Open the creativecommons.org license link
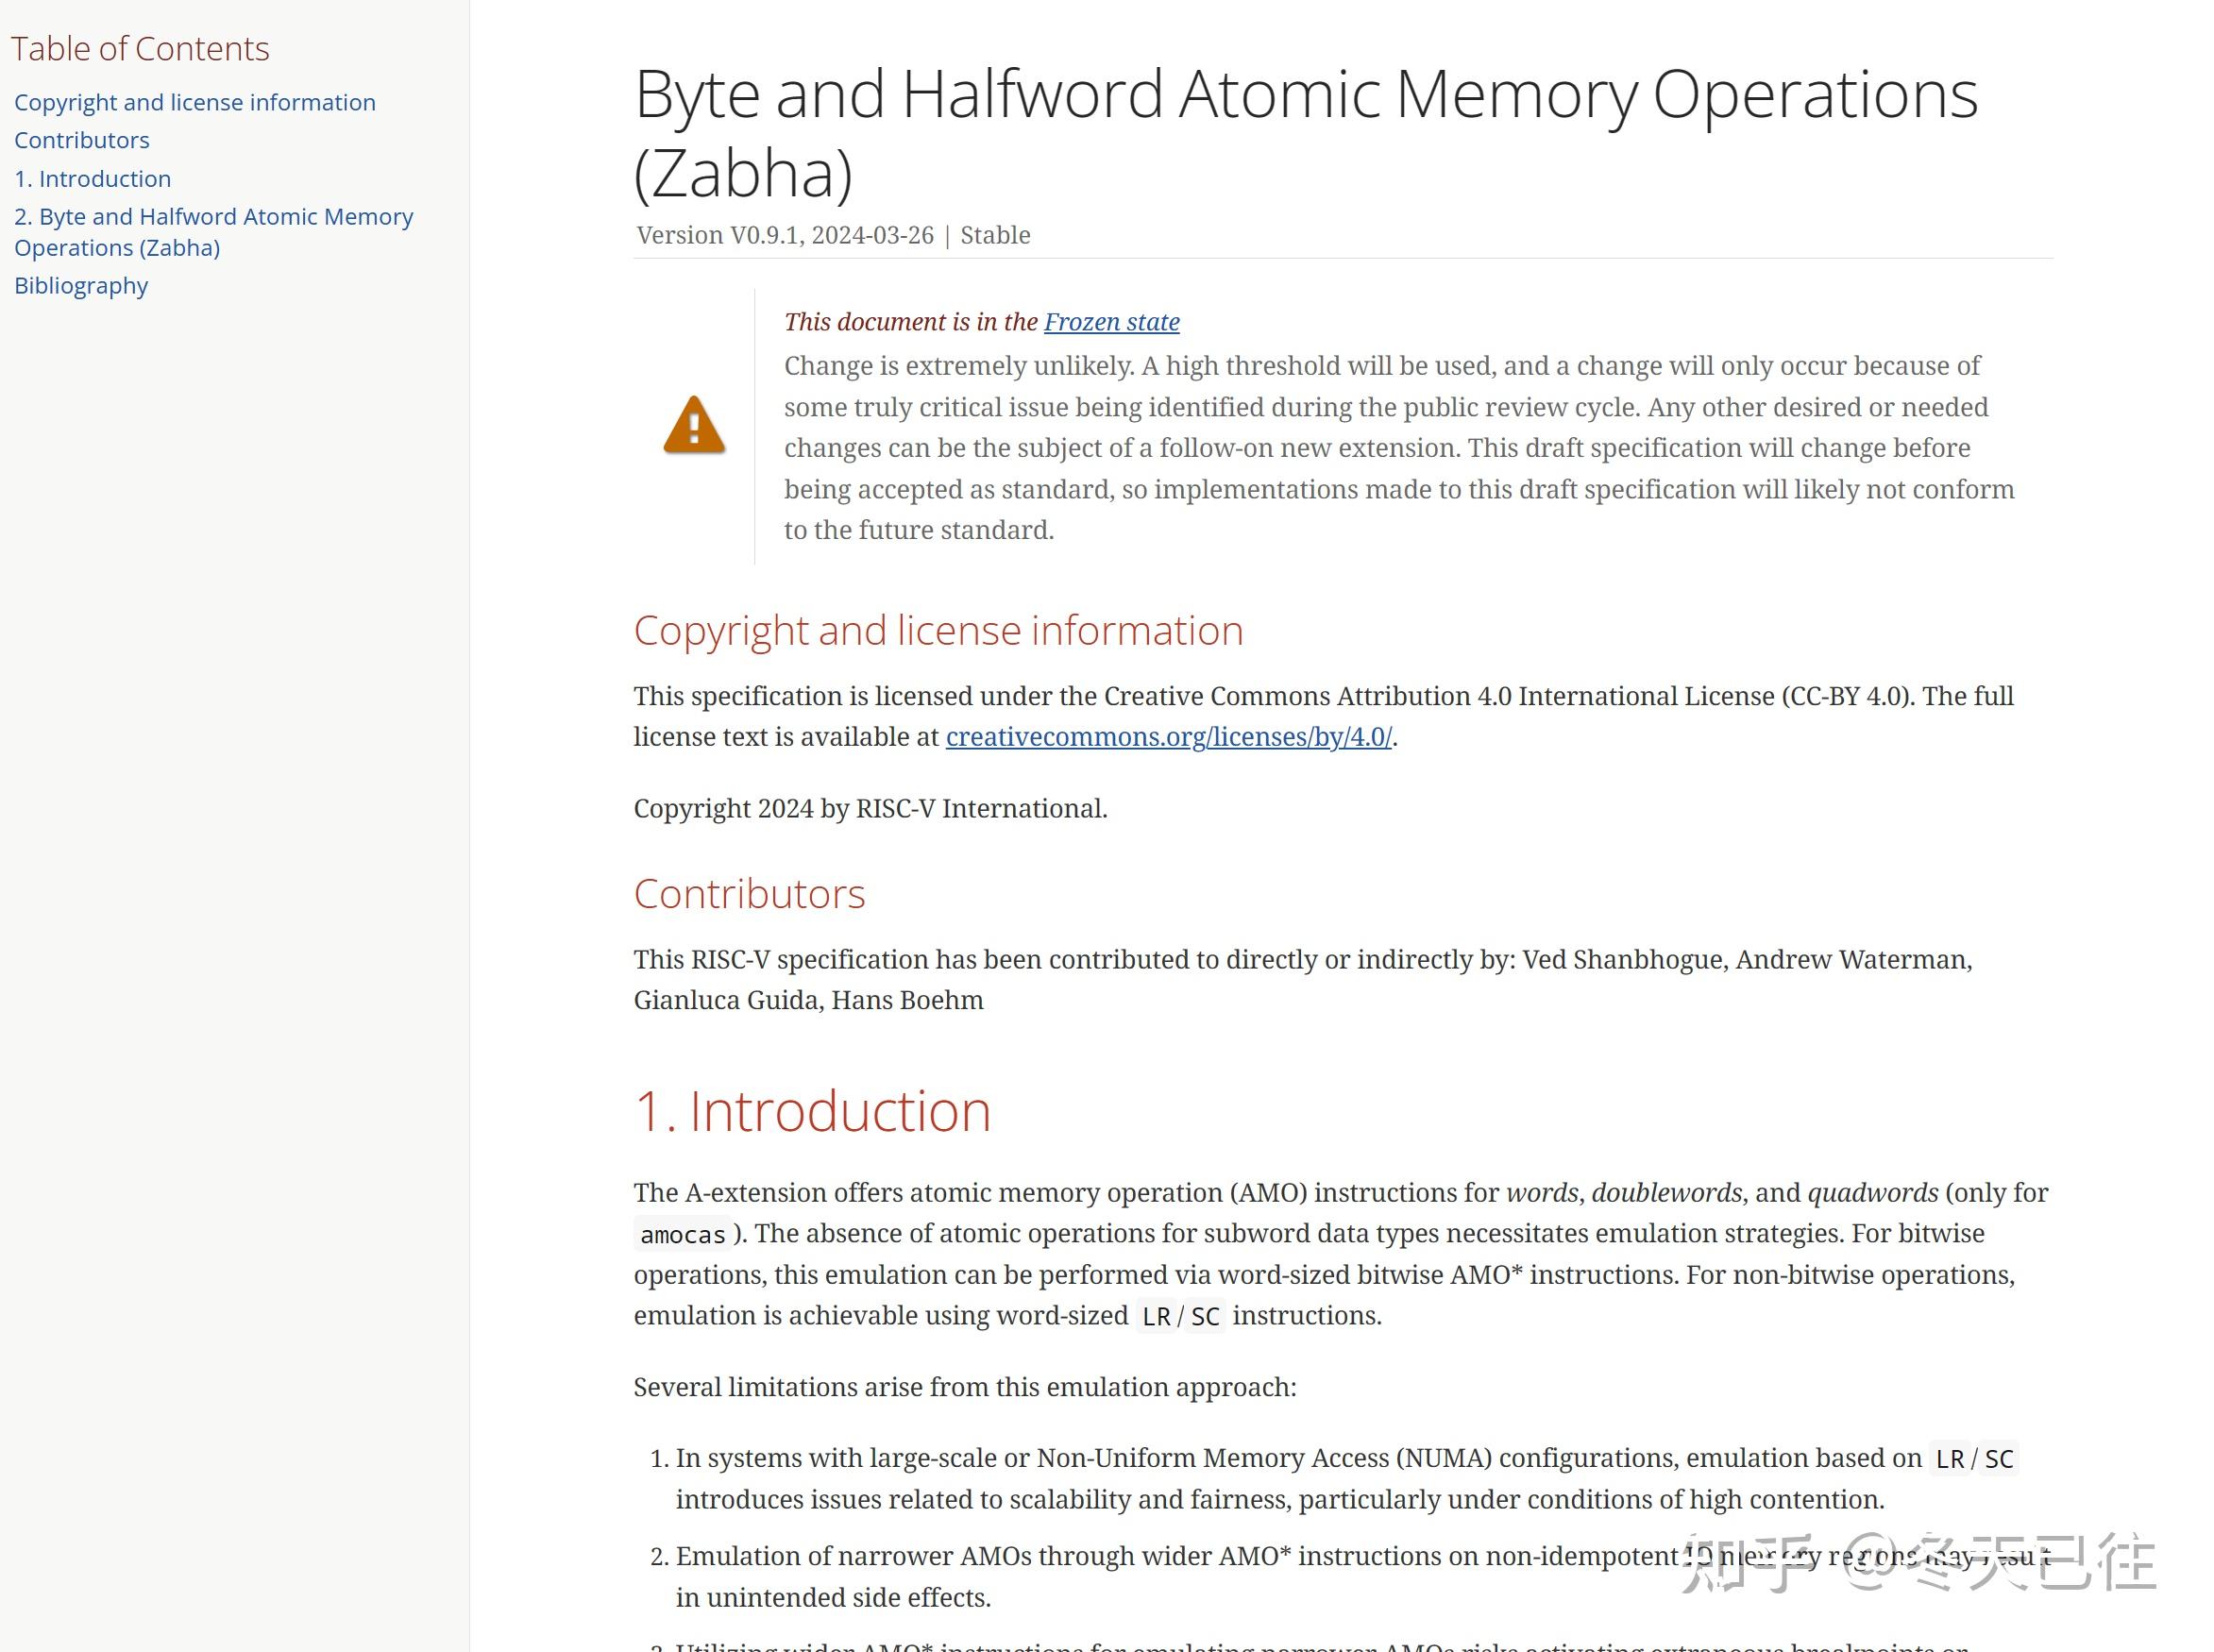 [1168, 737]
